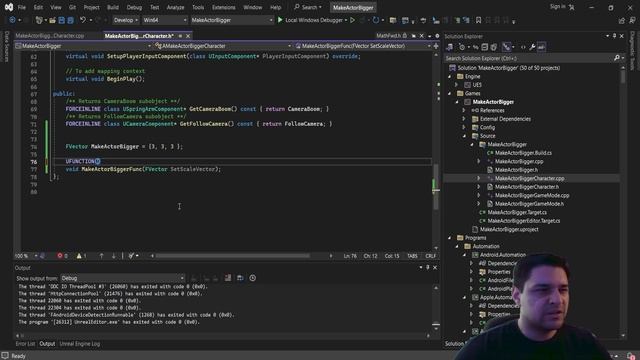640x360 pixels.
Task: Toggle Sync with Active Document in Solution Explorer
Action: [476, 47]
